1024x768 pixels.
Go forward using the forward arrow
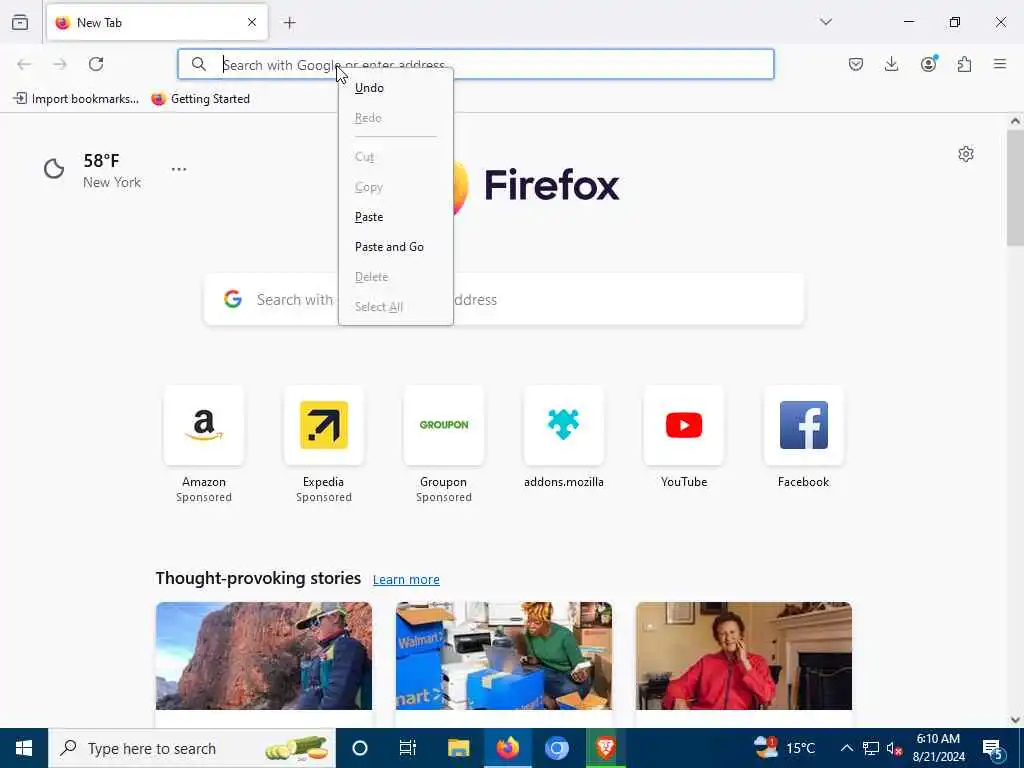(60, 64)
